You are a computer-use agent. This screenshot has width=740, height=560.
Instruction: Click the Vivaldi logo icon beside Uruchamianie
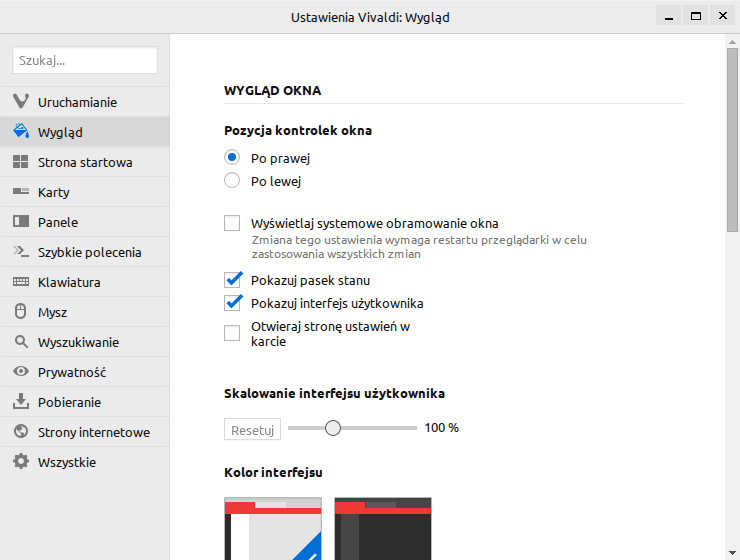[21, 101]
